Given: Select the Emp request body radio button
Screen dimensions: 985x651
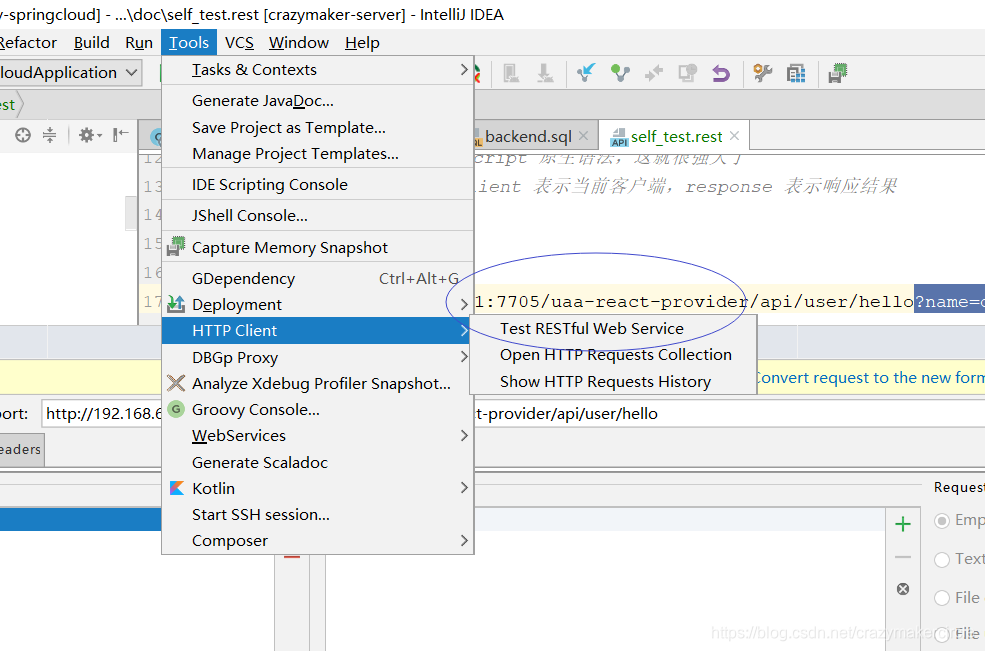Looking at the screenshot, I should [941, 520].
